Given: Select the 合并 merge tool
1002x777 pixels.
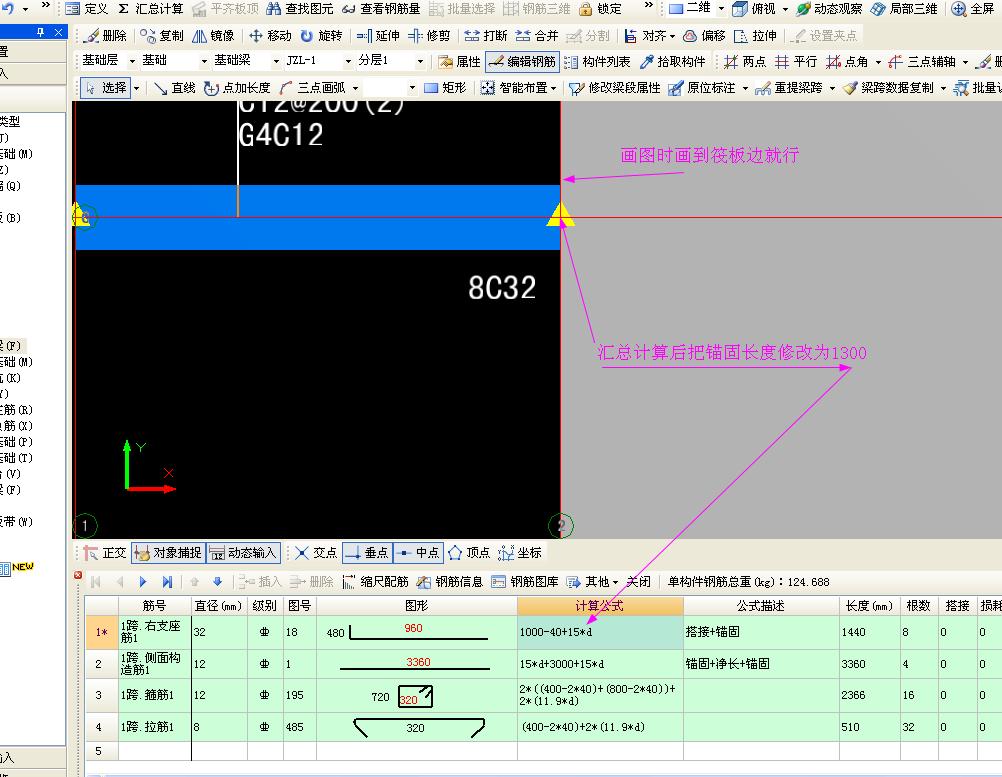Looking at the screenshot, I should pyautogui.click(x=537, y=36).
